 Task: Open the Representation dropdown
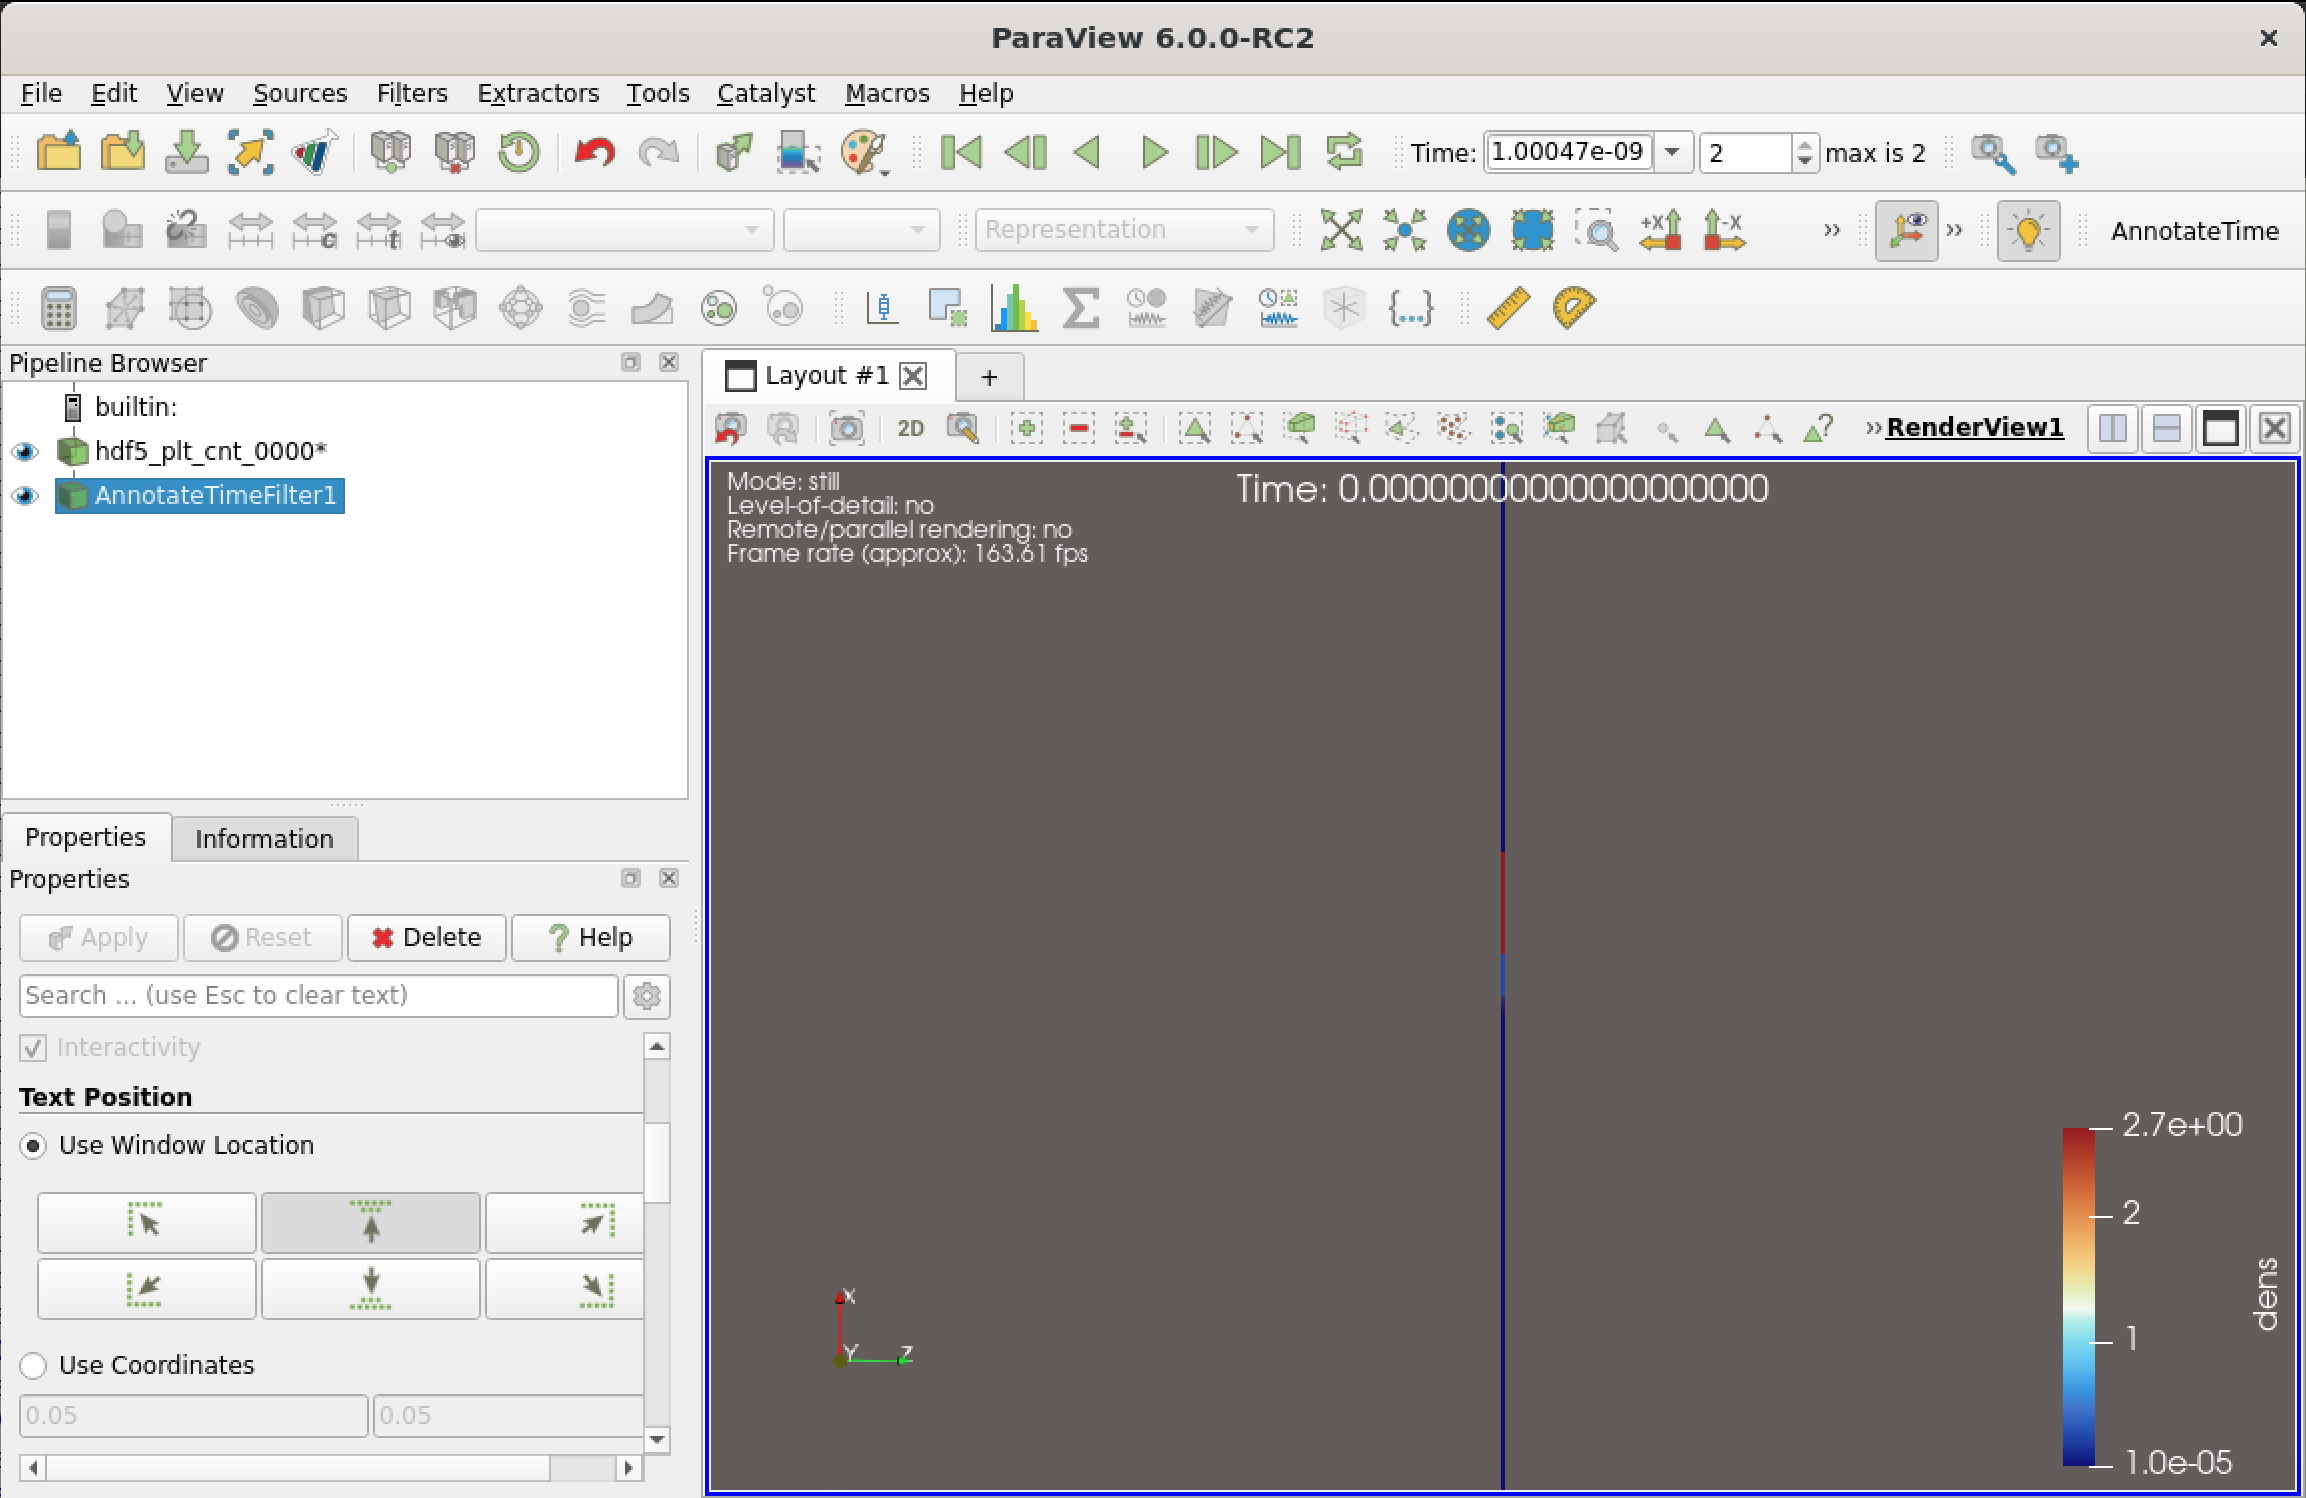click(x=1124, y=230)
